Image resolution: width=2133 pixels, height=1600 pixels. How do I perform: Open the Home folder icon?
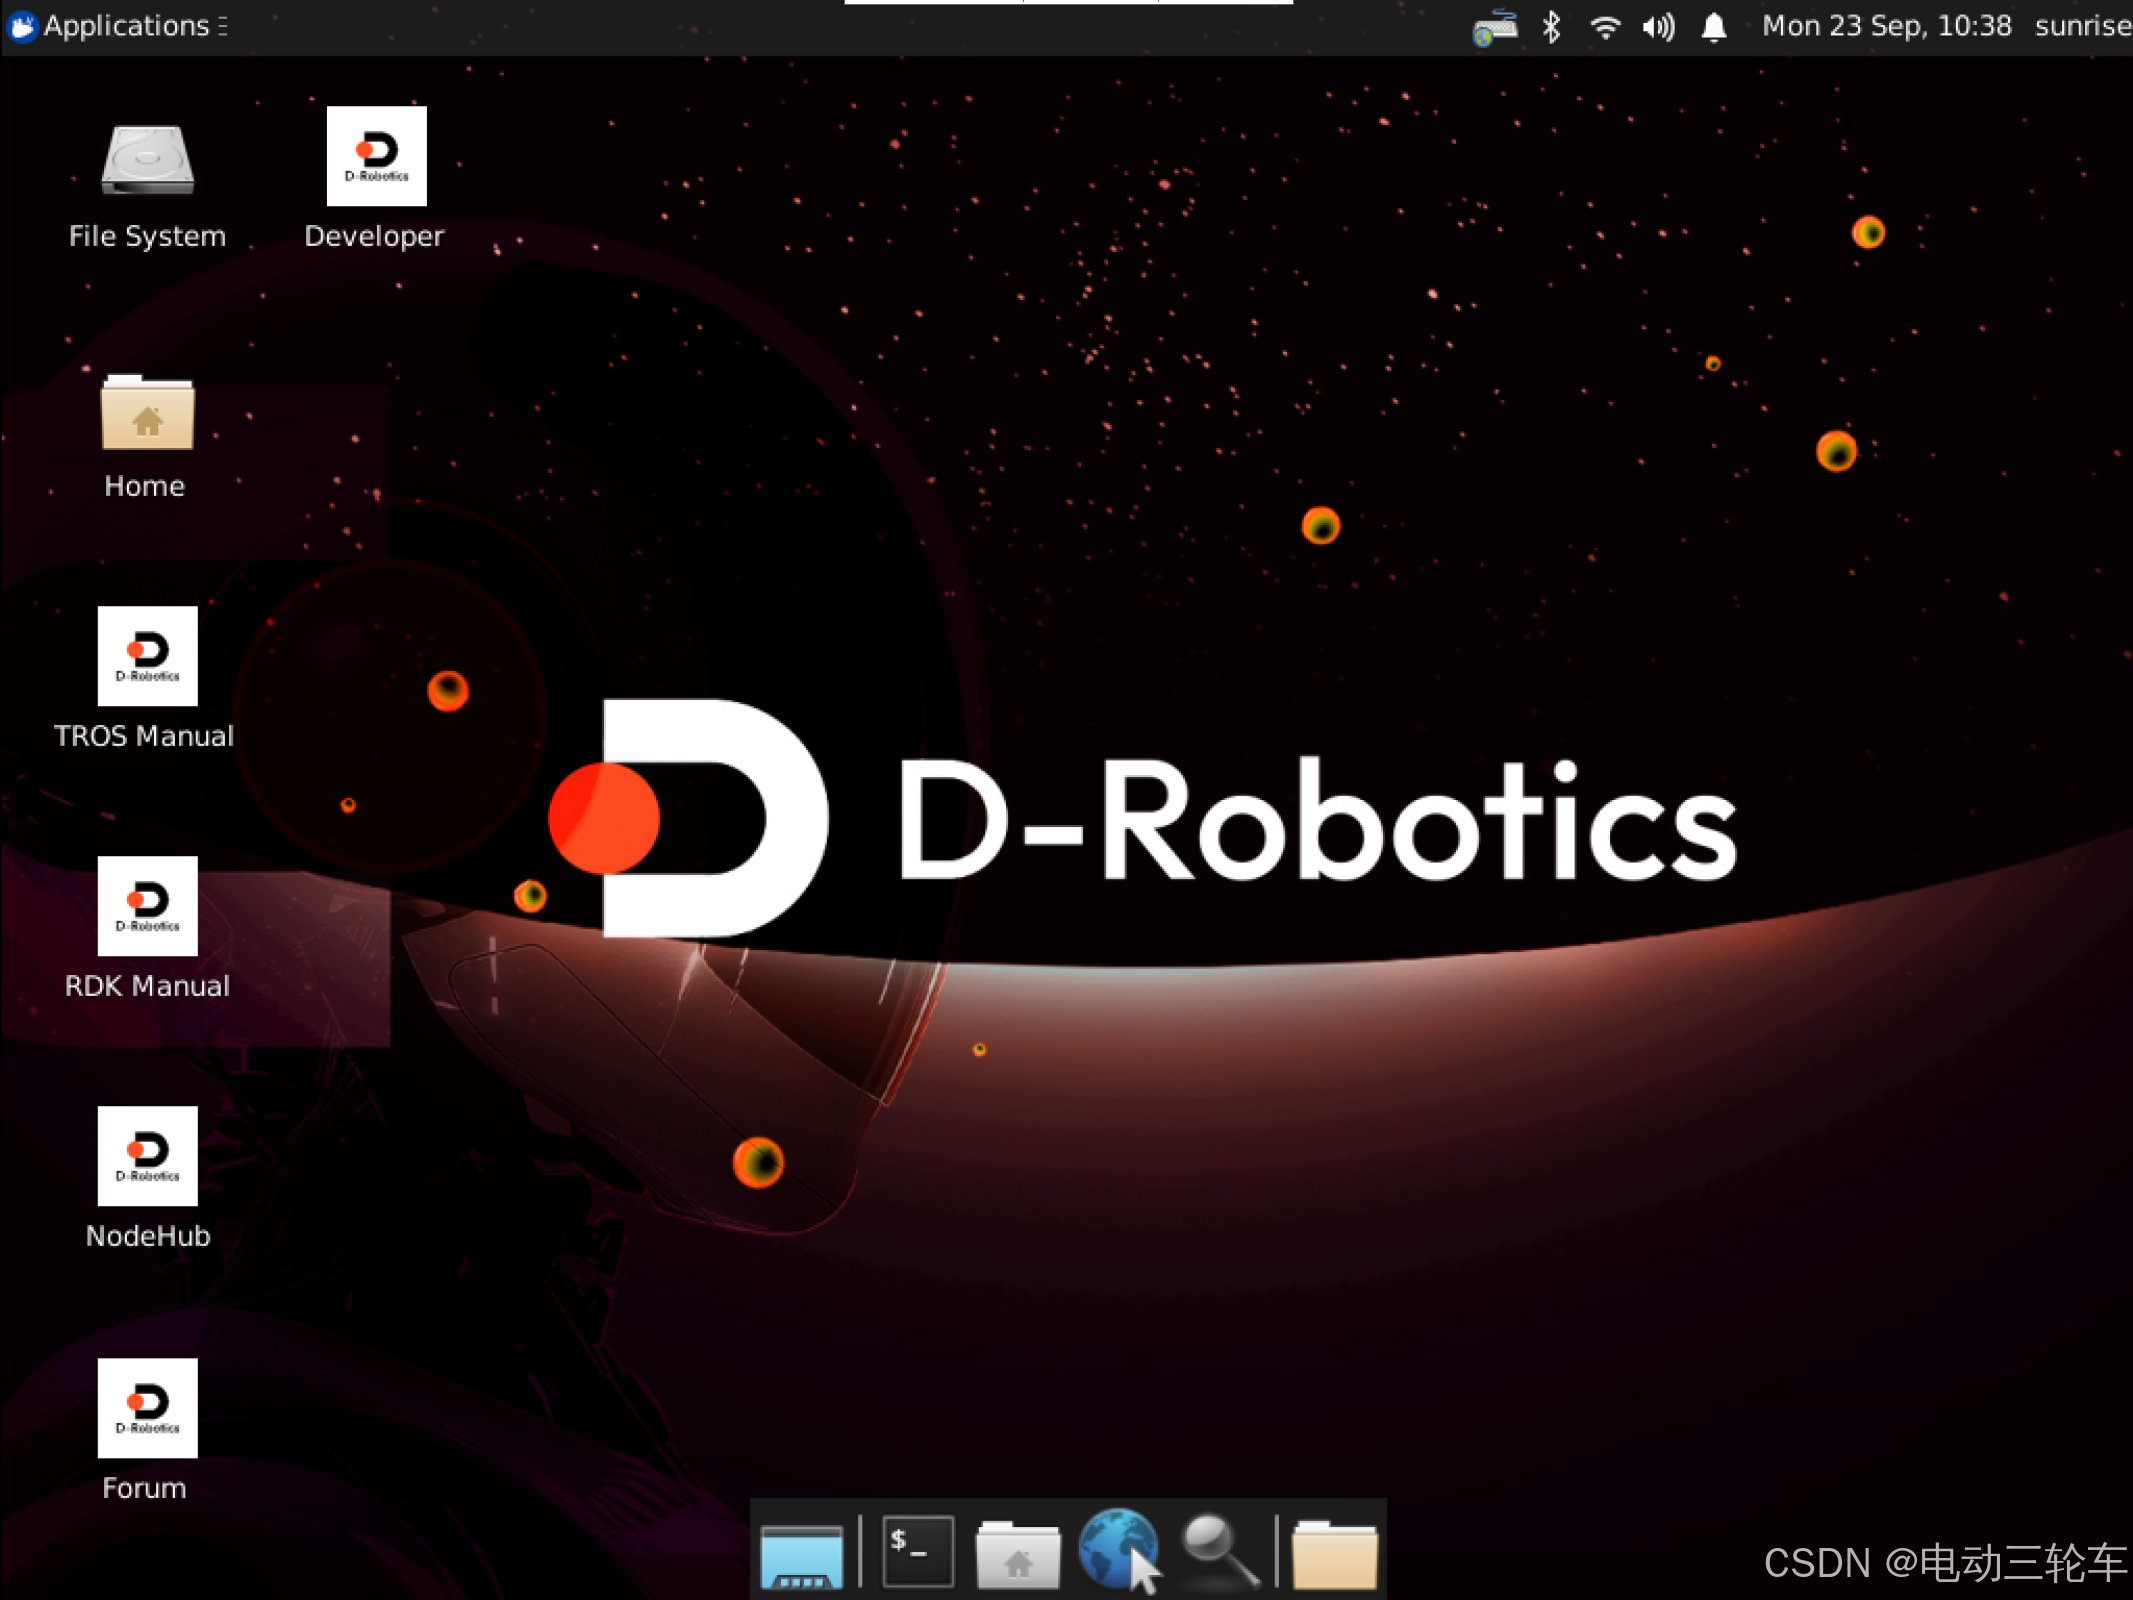click(147, 413)
